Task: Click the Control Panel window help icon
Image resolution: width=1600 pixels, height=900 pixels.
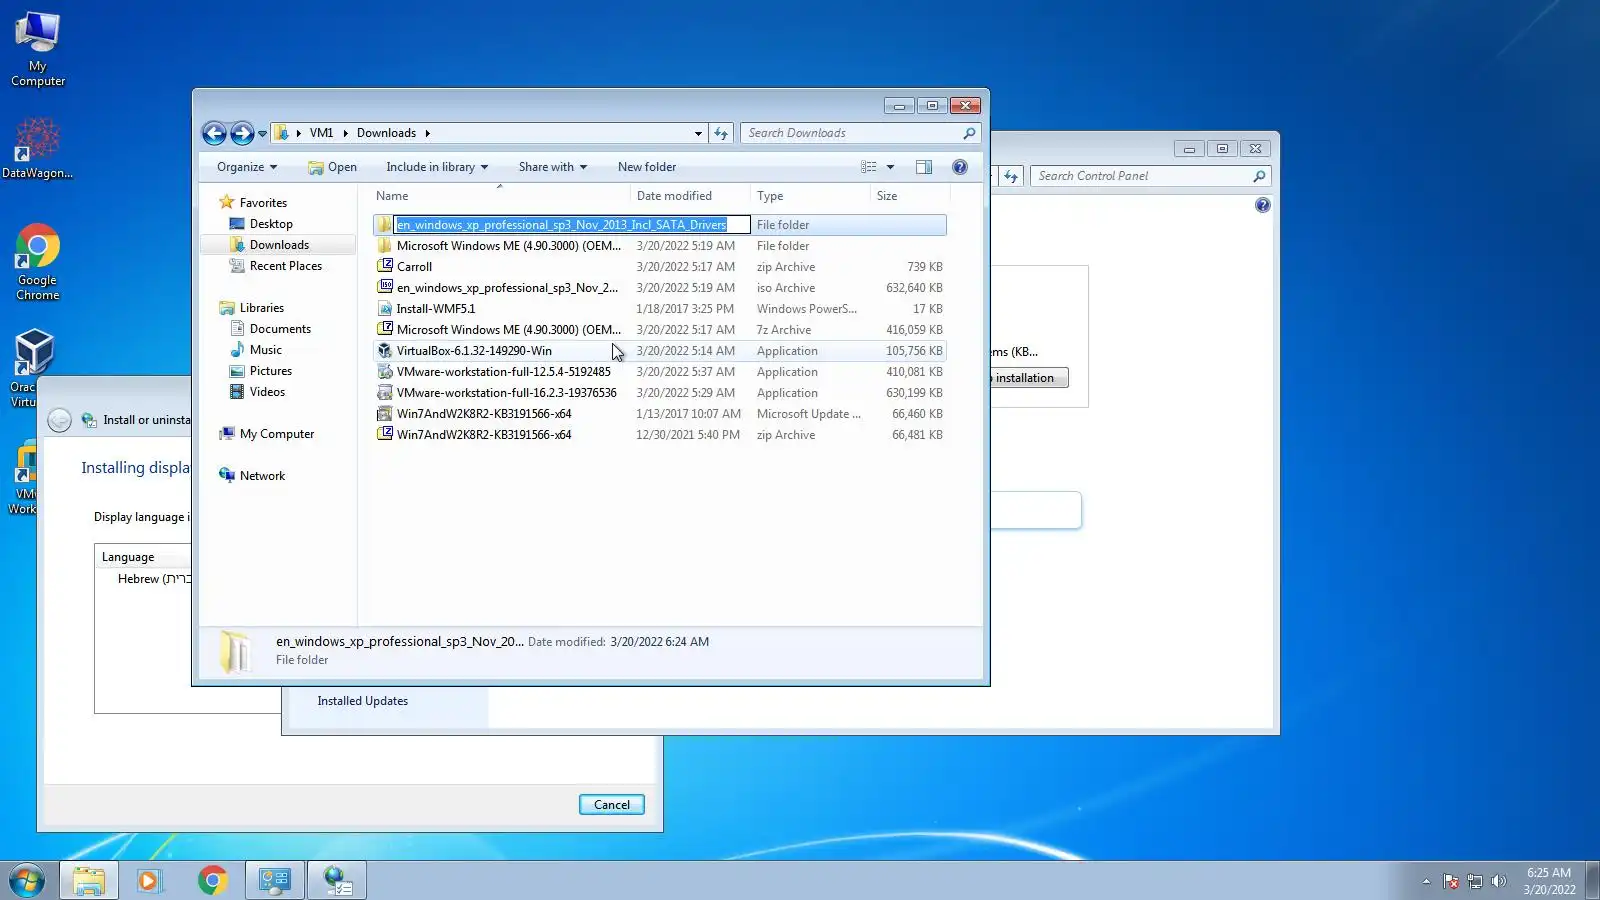Action: [x=1263, y=205]
